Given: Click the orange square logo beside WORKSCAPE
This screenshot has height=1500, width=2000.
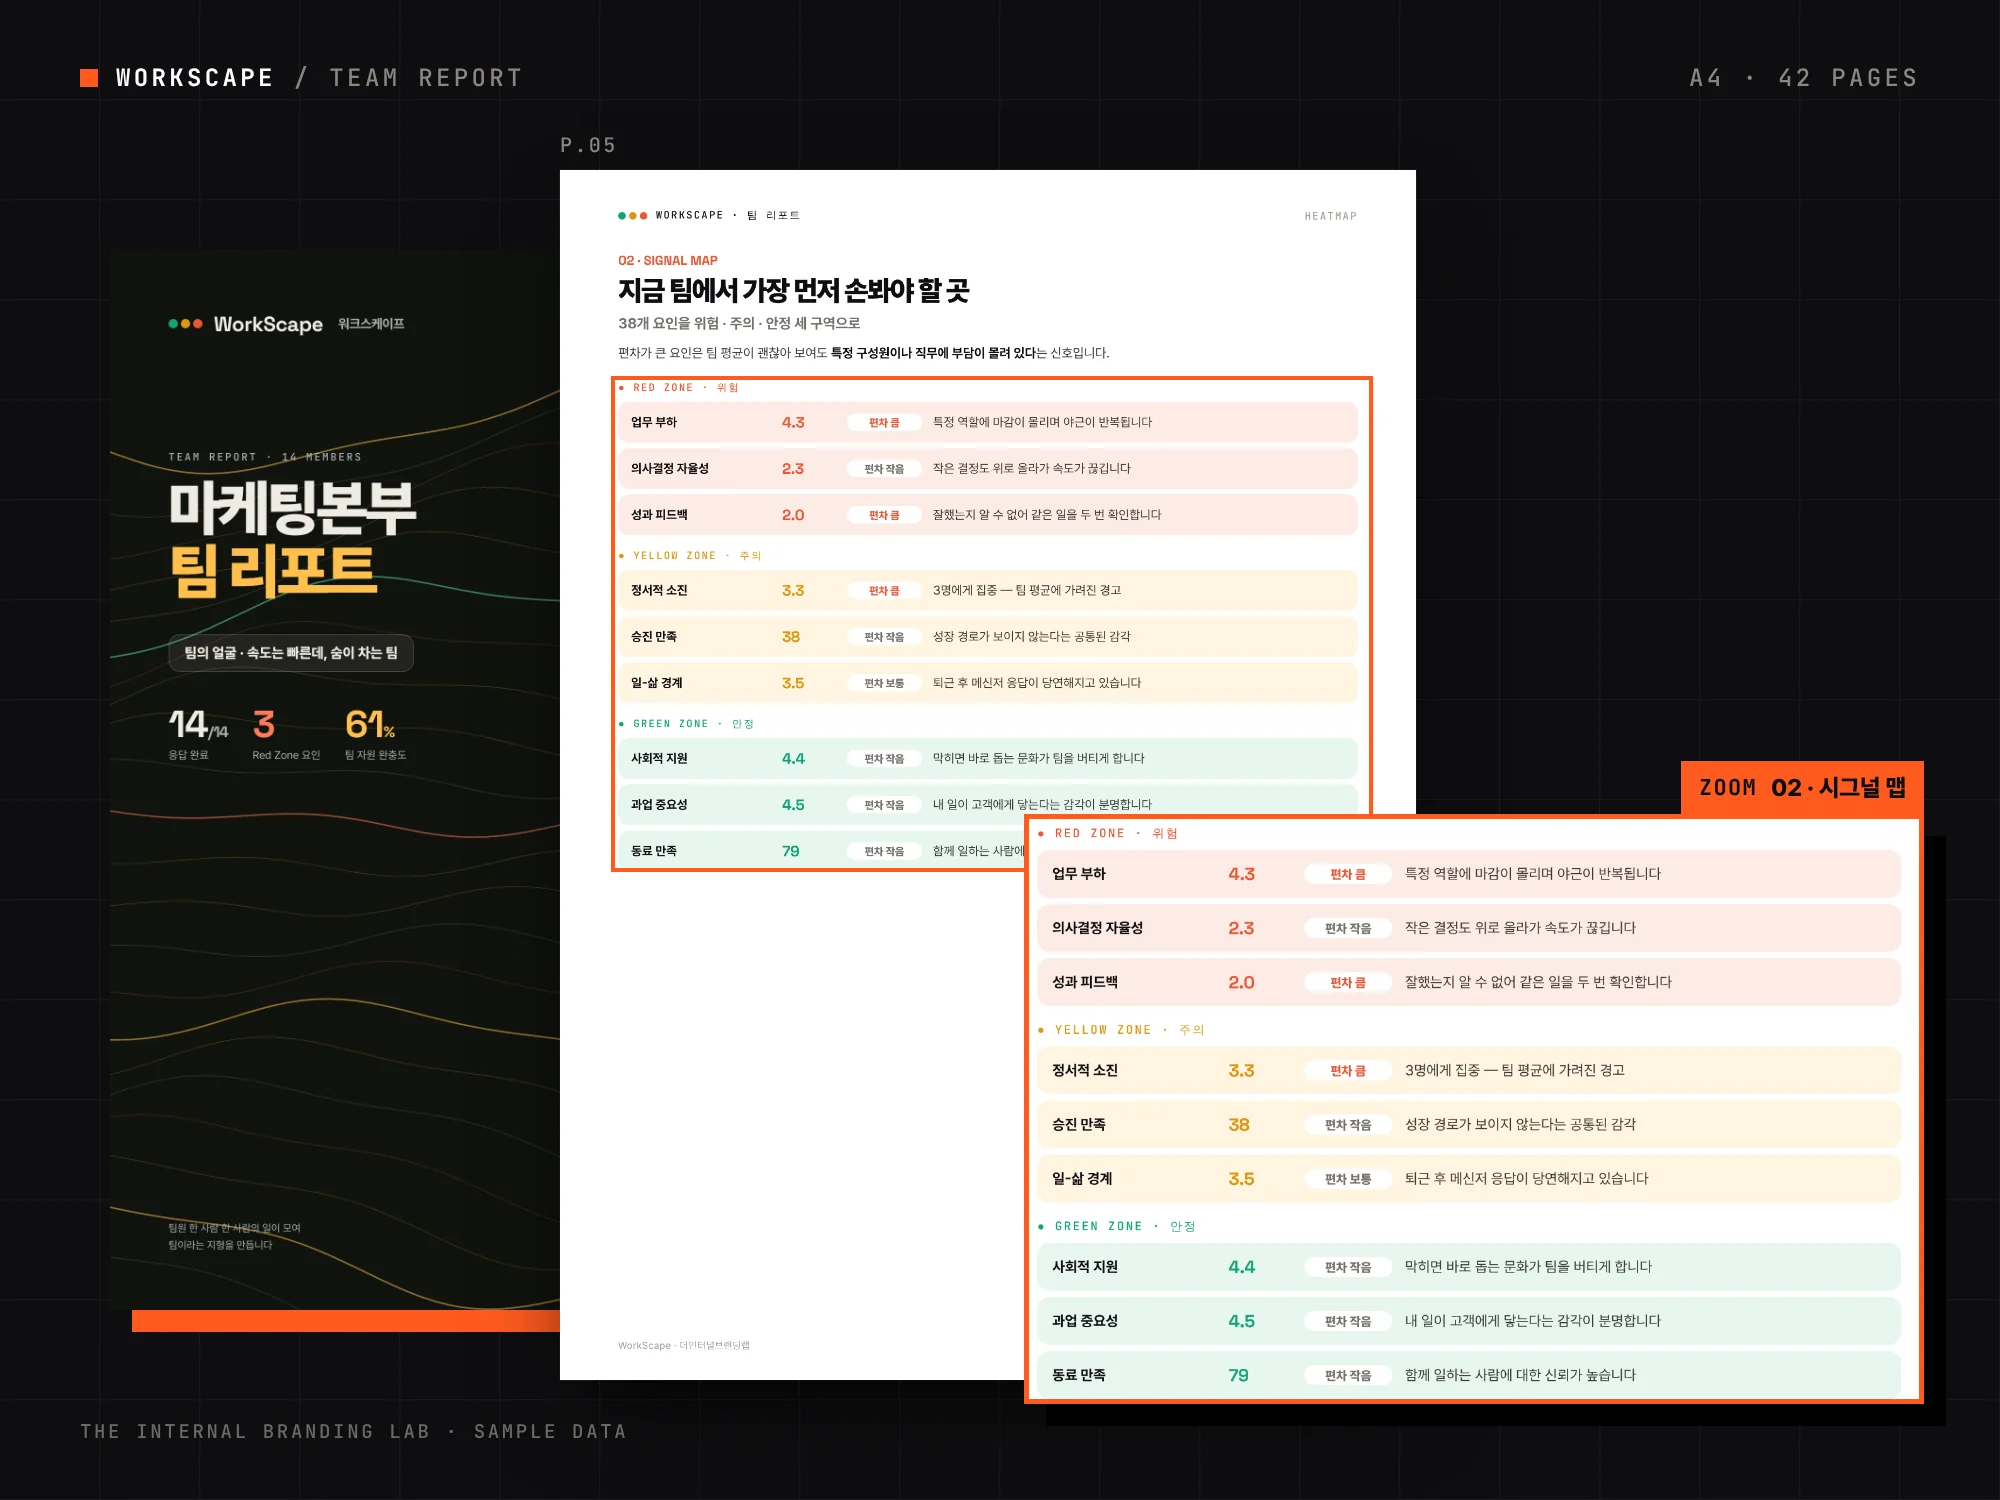Looking at the screenshot, I should point(89,78).
